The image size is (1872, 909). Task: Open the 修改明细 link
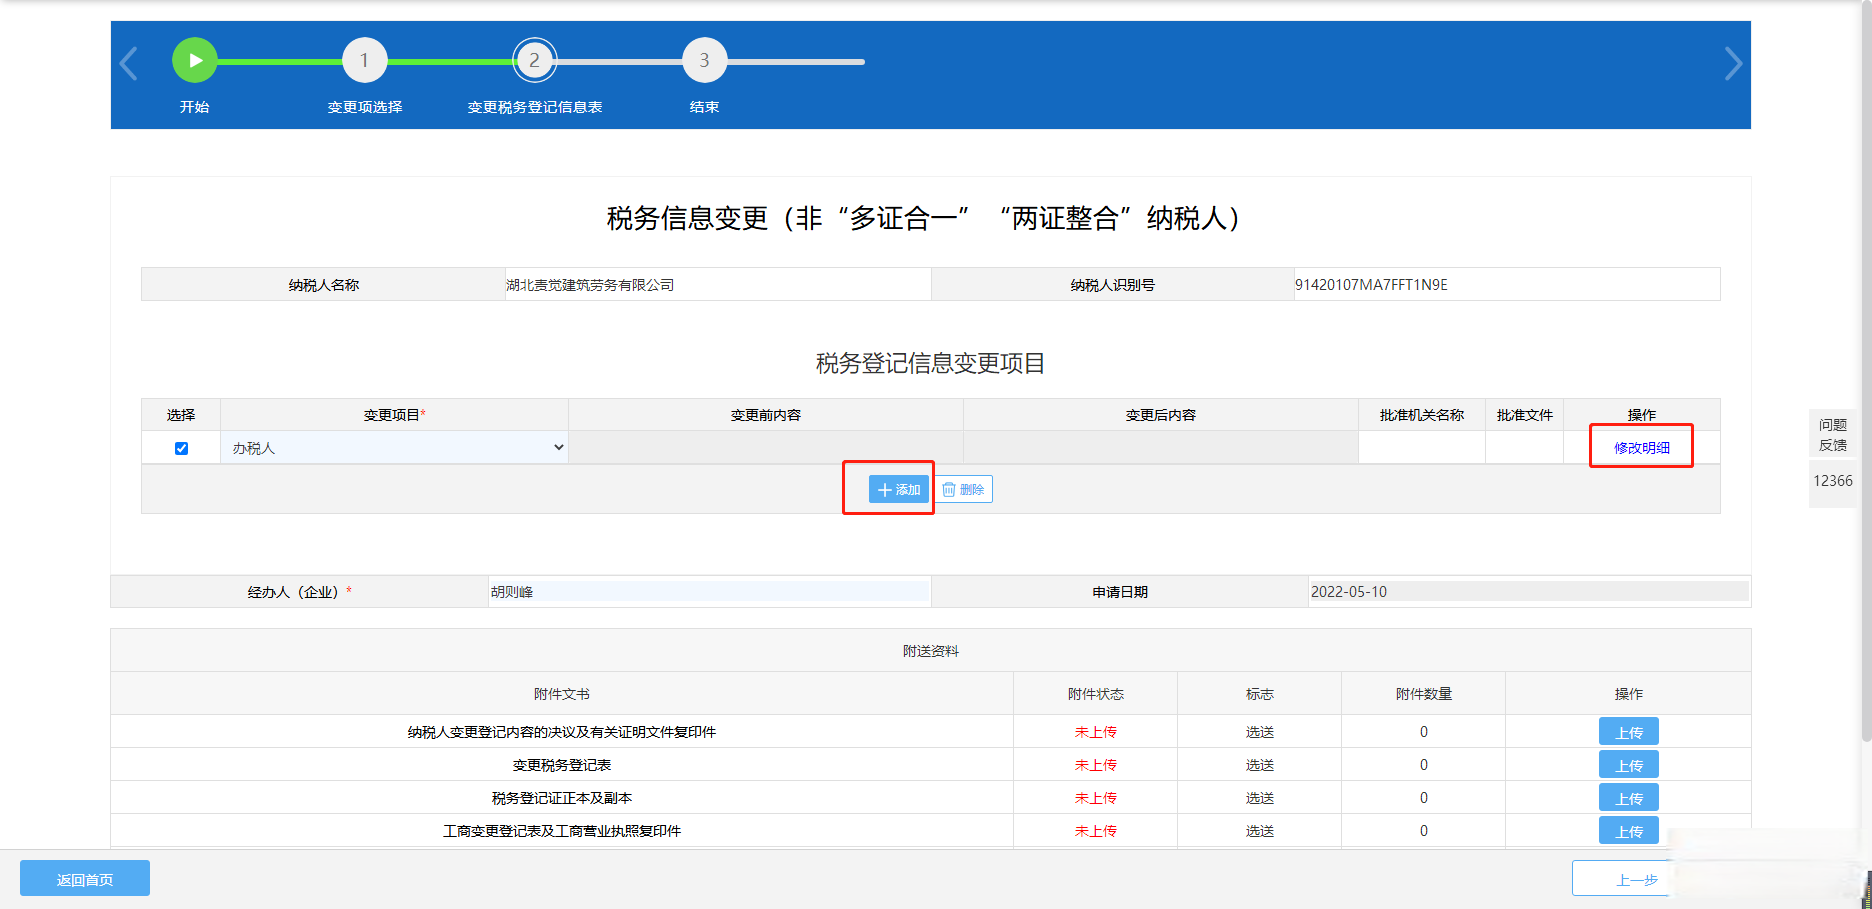click(1641, 448)
